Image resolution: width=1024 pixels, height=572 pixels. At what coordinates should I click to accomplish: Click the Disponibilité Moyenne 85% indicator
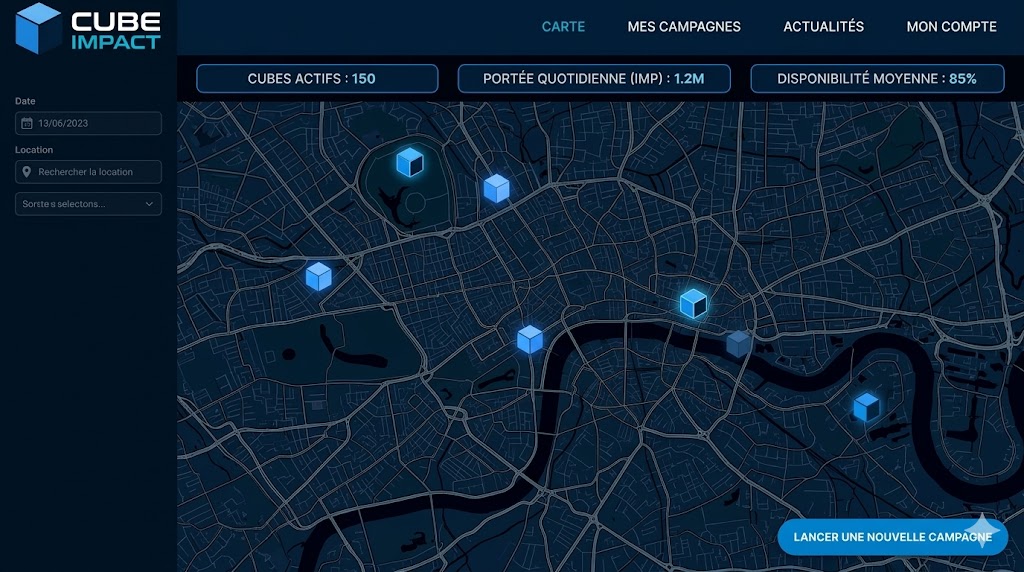[x=876, y=79]
